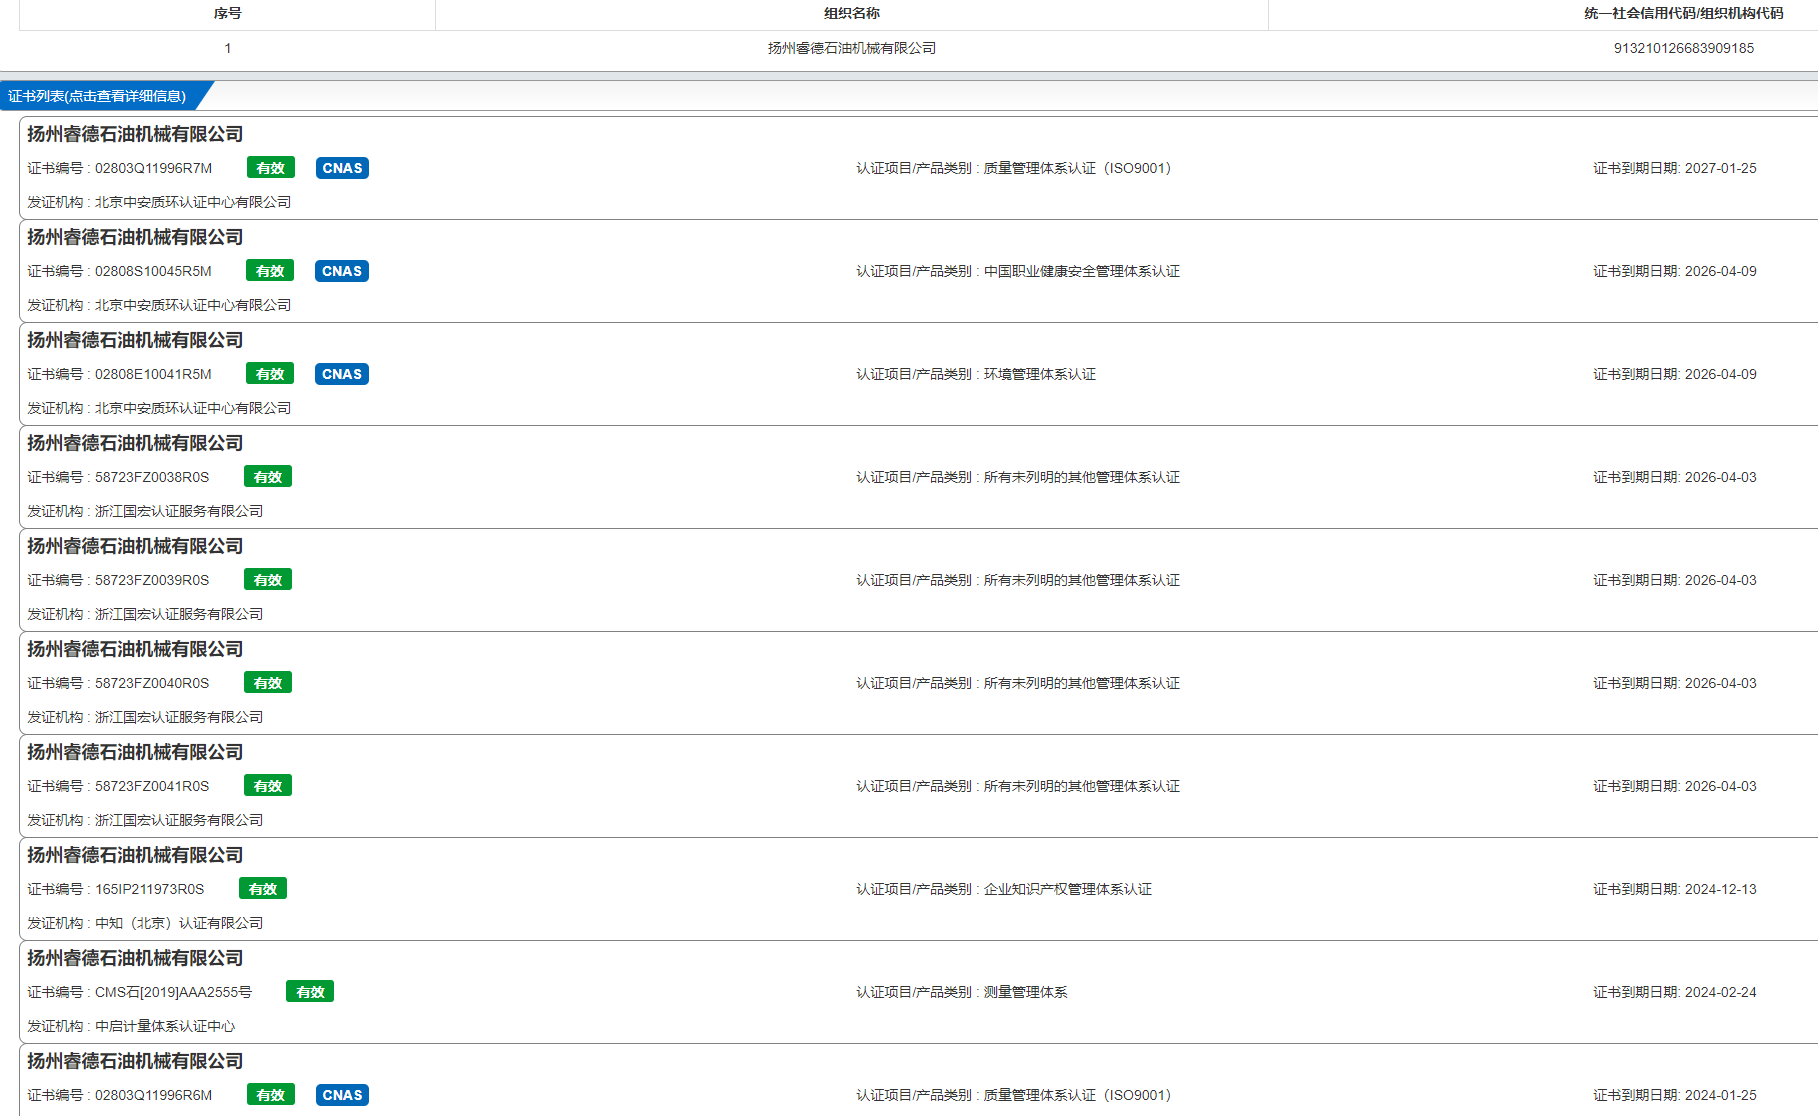
Task: Click 中国职业健康安全管理体系认证 category text
Action: tap(1082, 271)
